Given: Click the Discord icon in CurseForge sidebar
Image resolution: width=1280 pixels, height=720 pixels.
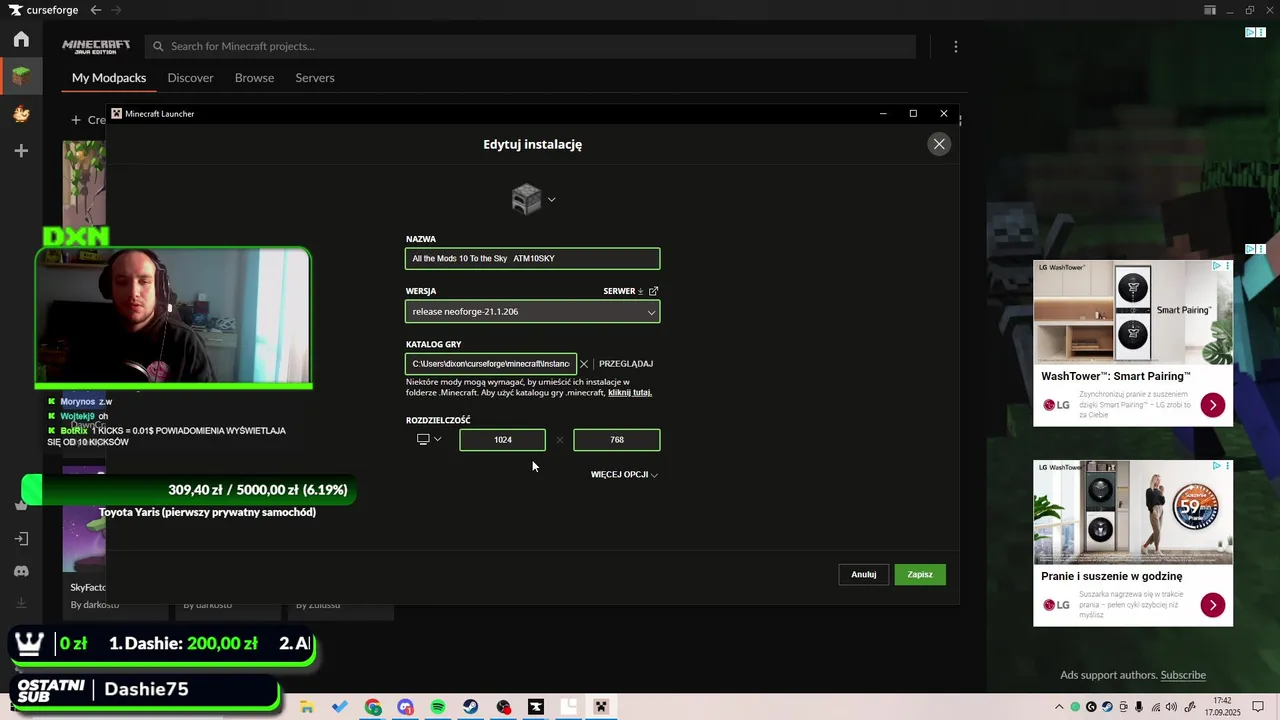Looking at the screenshot, I should (21, 571).
